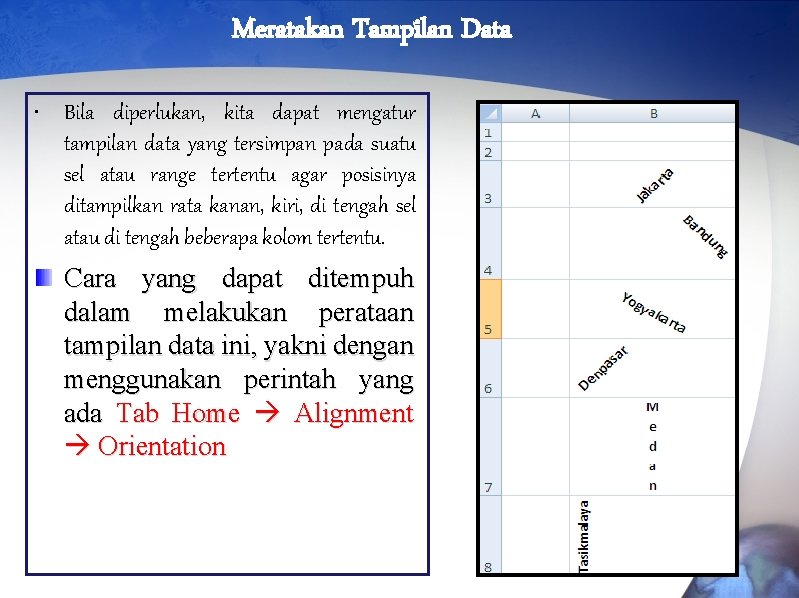Select row 6 header
799x598 pixels.
491,368
